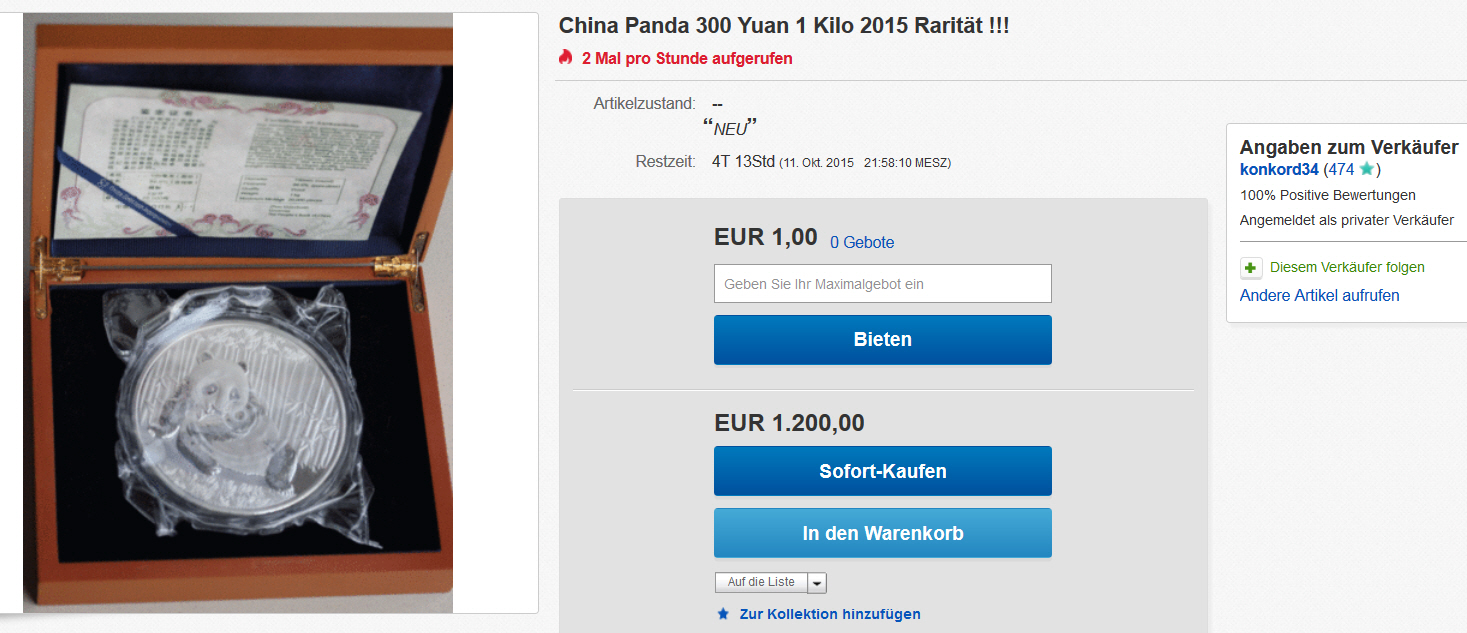Image resolution: width=1467 pixels, height=633 pixels.
Task: Click the blue star icon beside Zur Kollektion hinzufügen
Action: click(723, 614)
